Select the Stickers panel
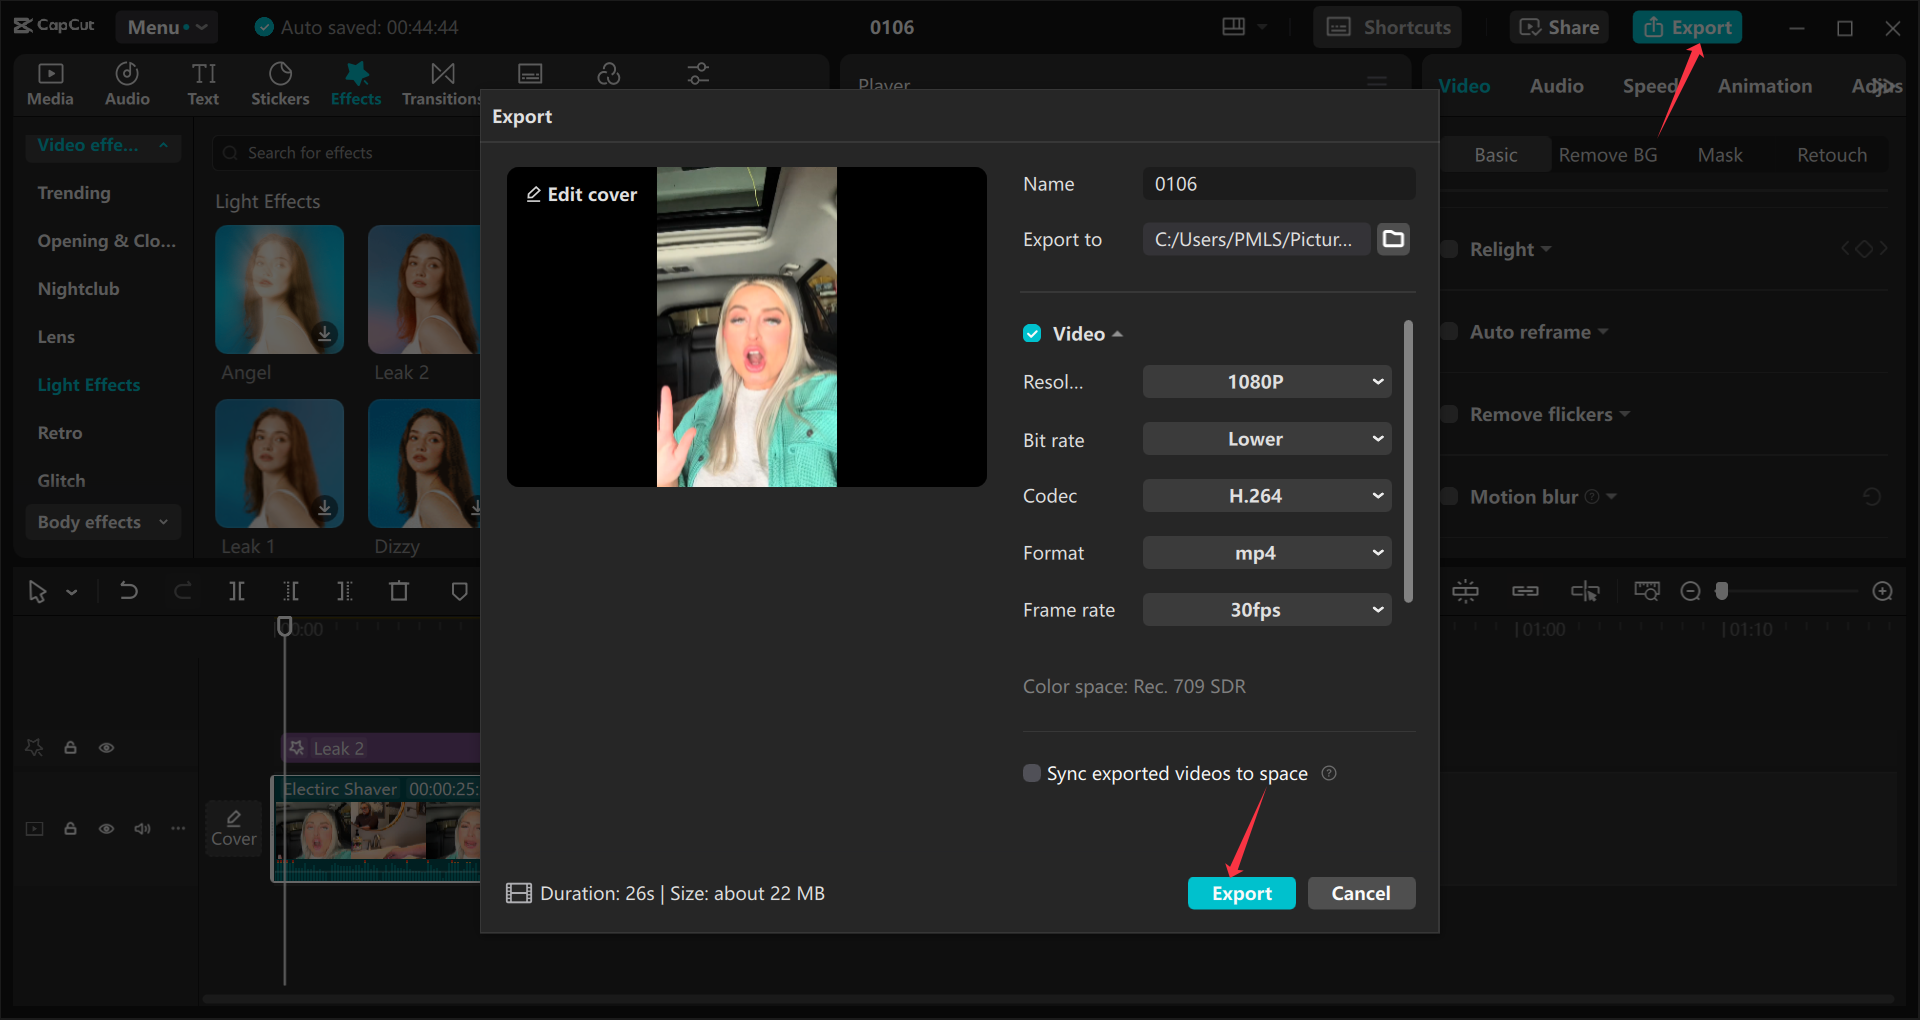Screen dimensions: 1920x1020 pyautogui.click(x=280, y=82)
